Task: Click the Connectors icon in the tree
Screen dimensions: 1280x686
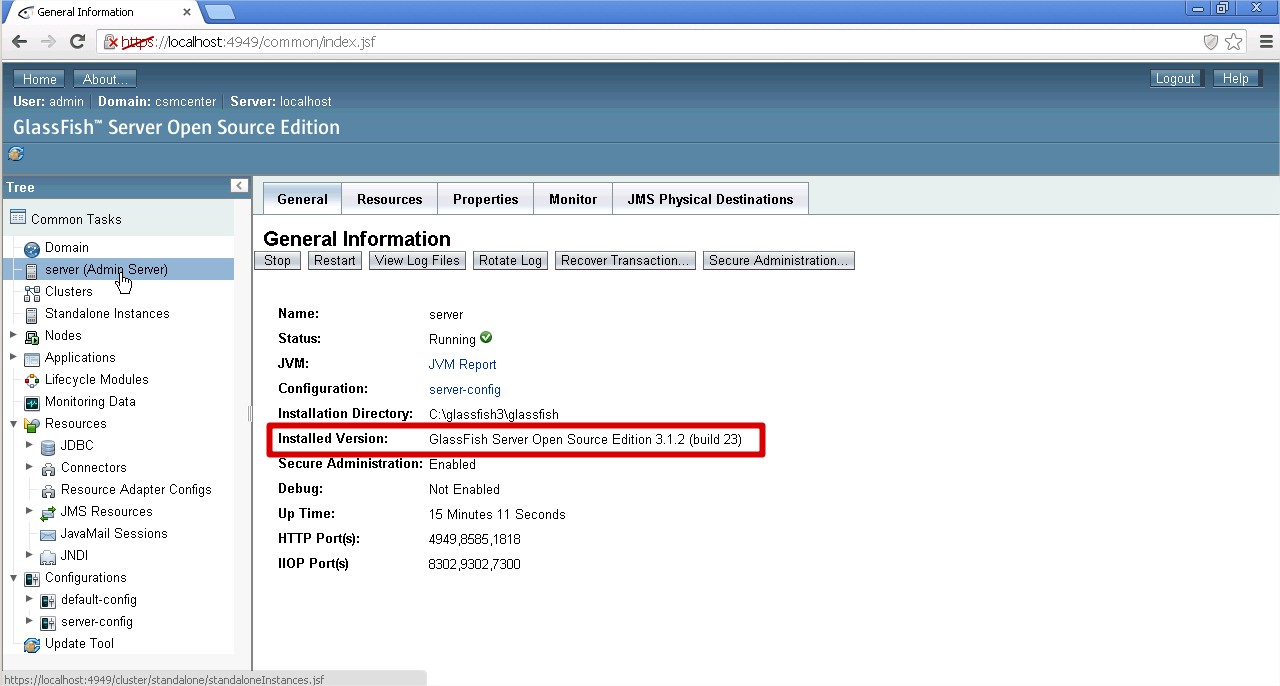Action: pyautogui.click(x=47, y=467)
